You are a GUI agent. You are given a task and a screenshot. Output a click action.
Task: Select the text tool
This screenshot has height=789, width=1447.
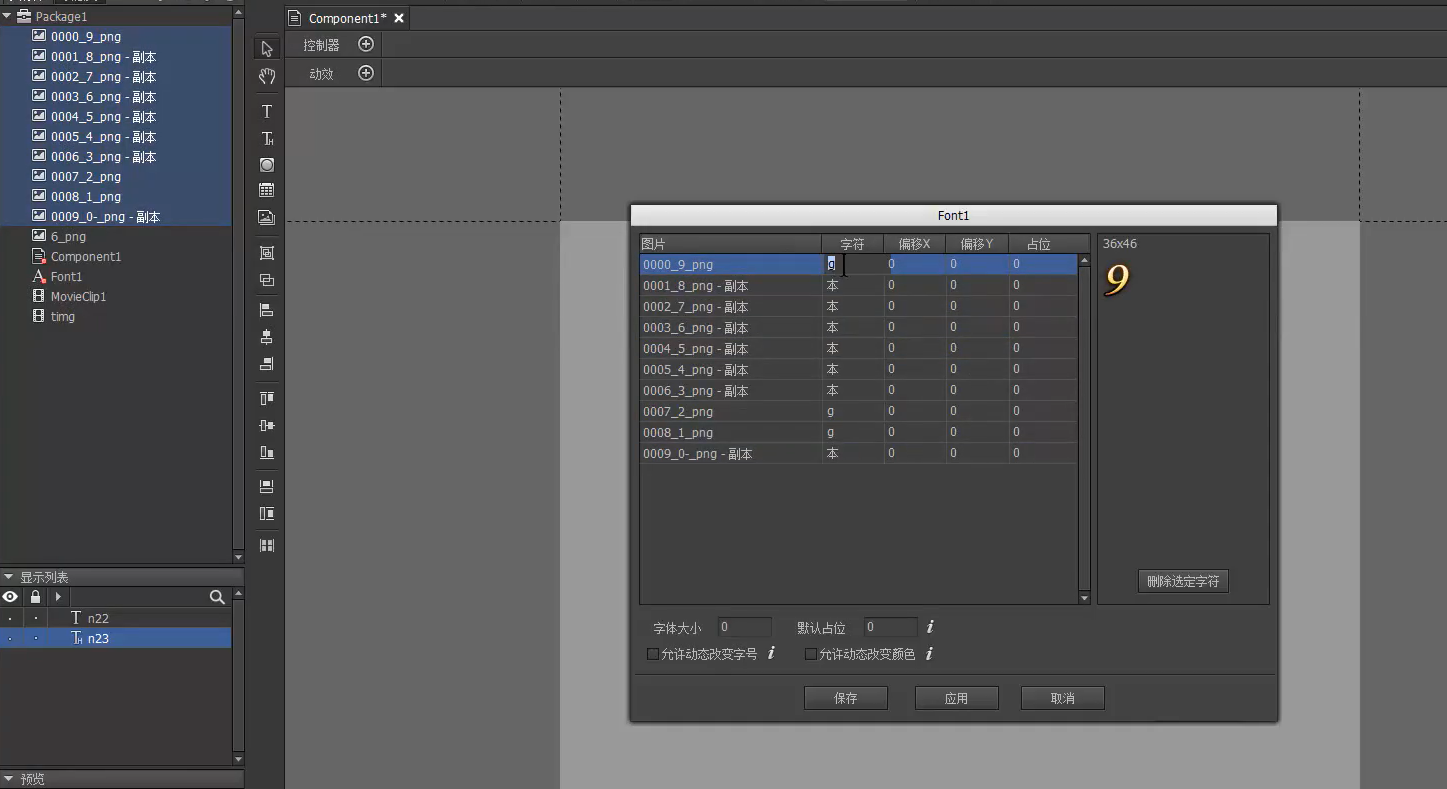[x=266, y=111]
